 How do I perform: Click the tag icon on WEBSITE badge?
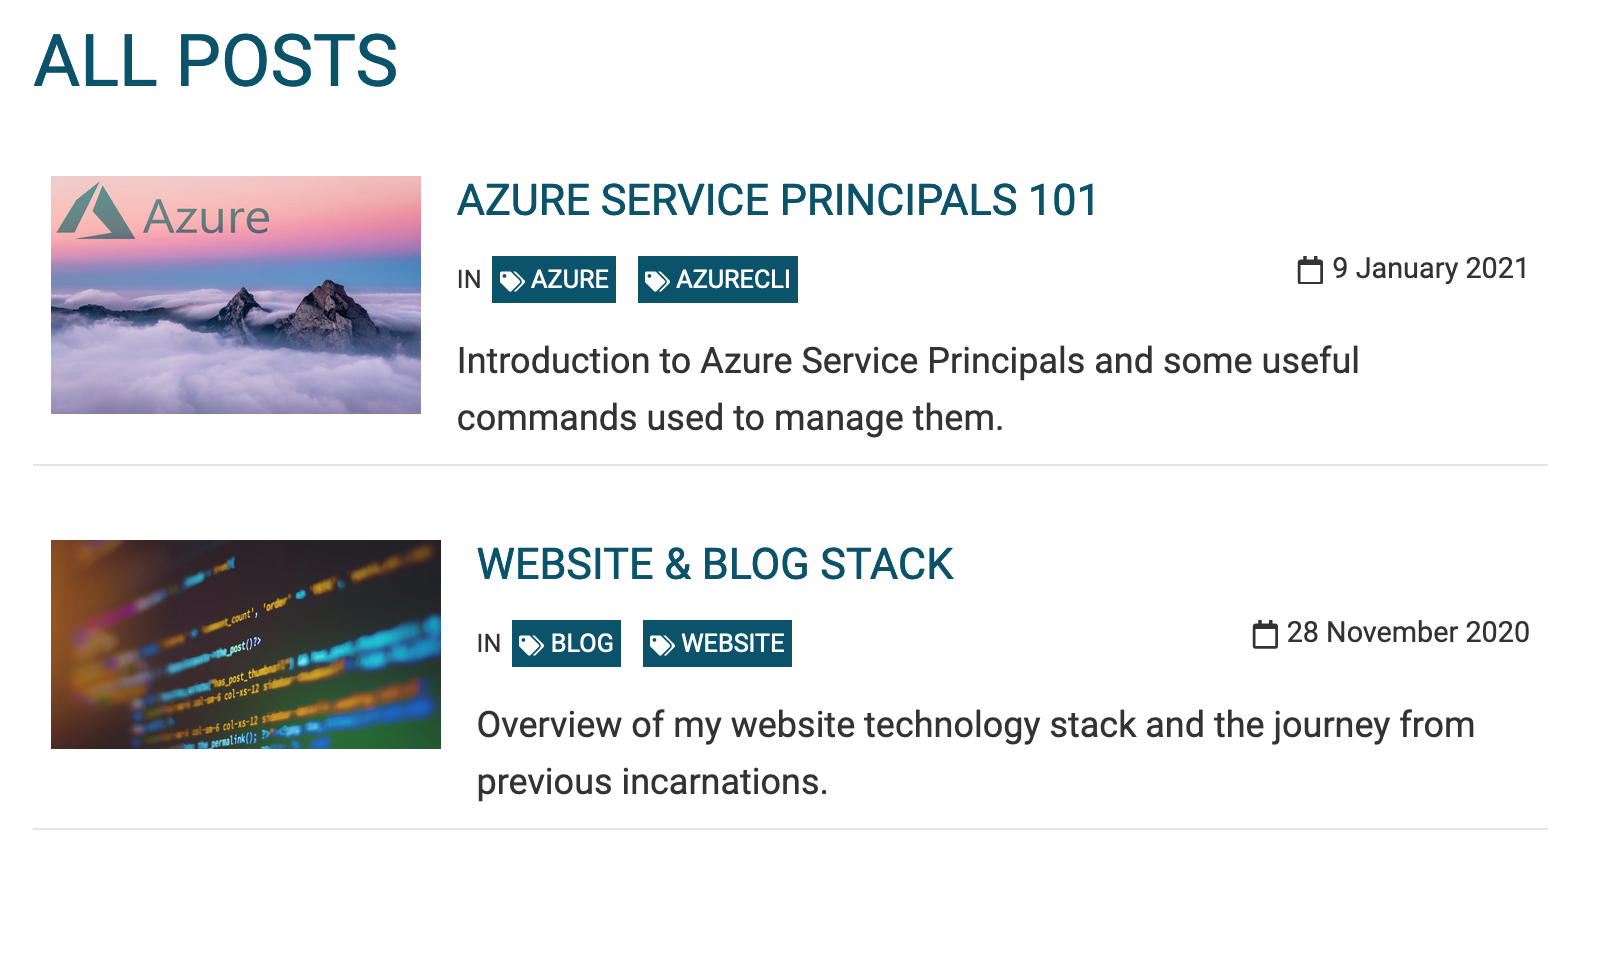click(662, 645)
